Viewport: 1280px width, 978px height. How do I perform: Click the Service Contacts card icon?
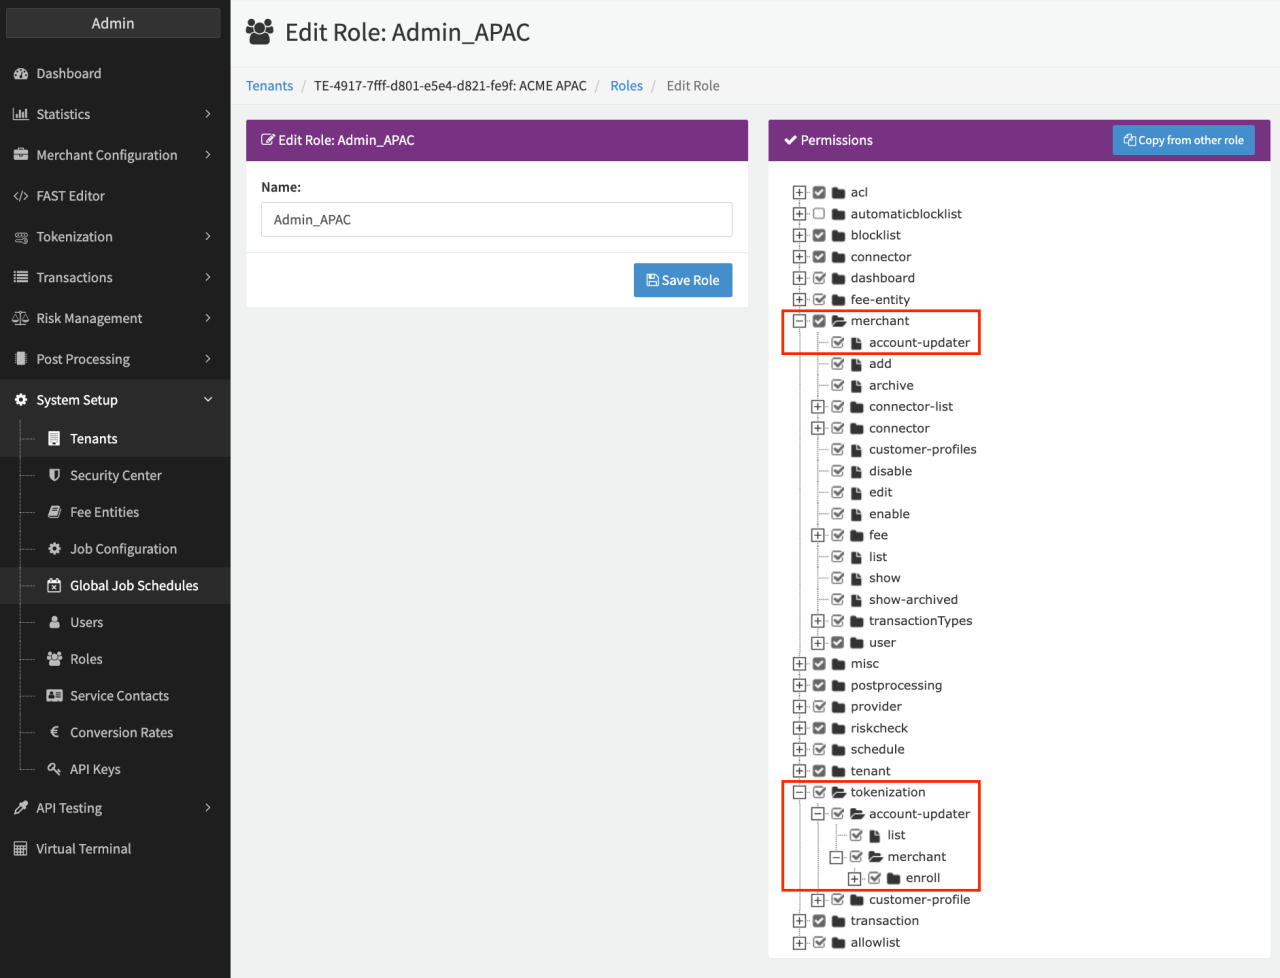[x=54, y=696]
